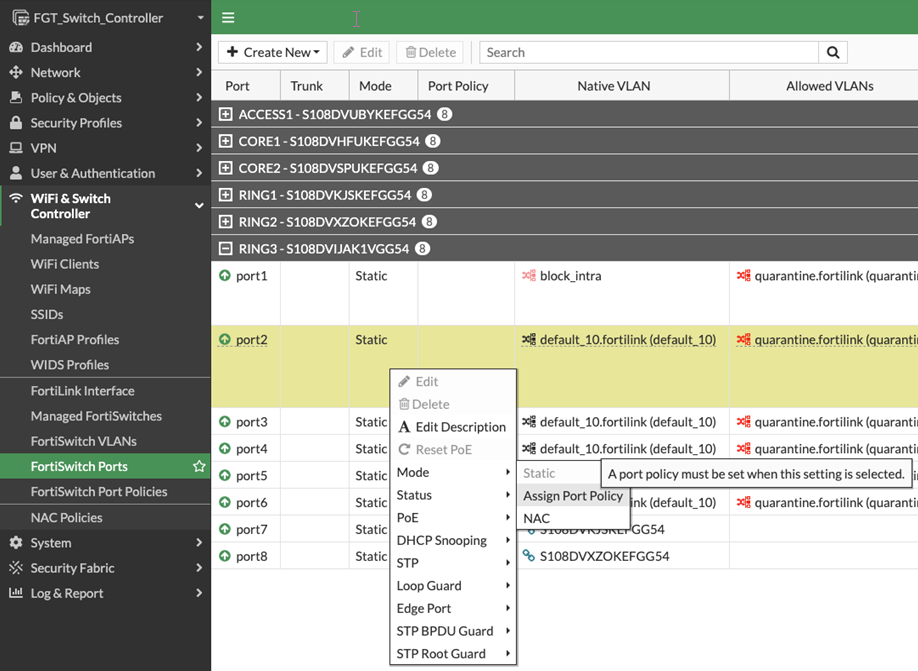Open Managed FortiSwitches page
918x671 pixels.
pyautogui.click(x=96, y=416)
